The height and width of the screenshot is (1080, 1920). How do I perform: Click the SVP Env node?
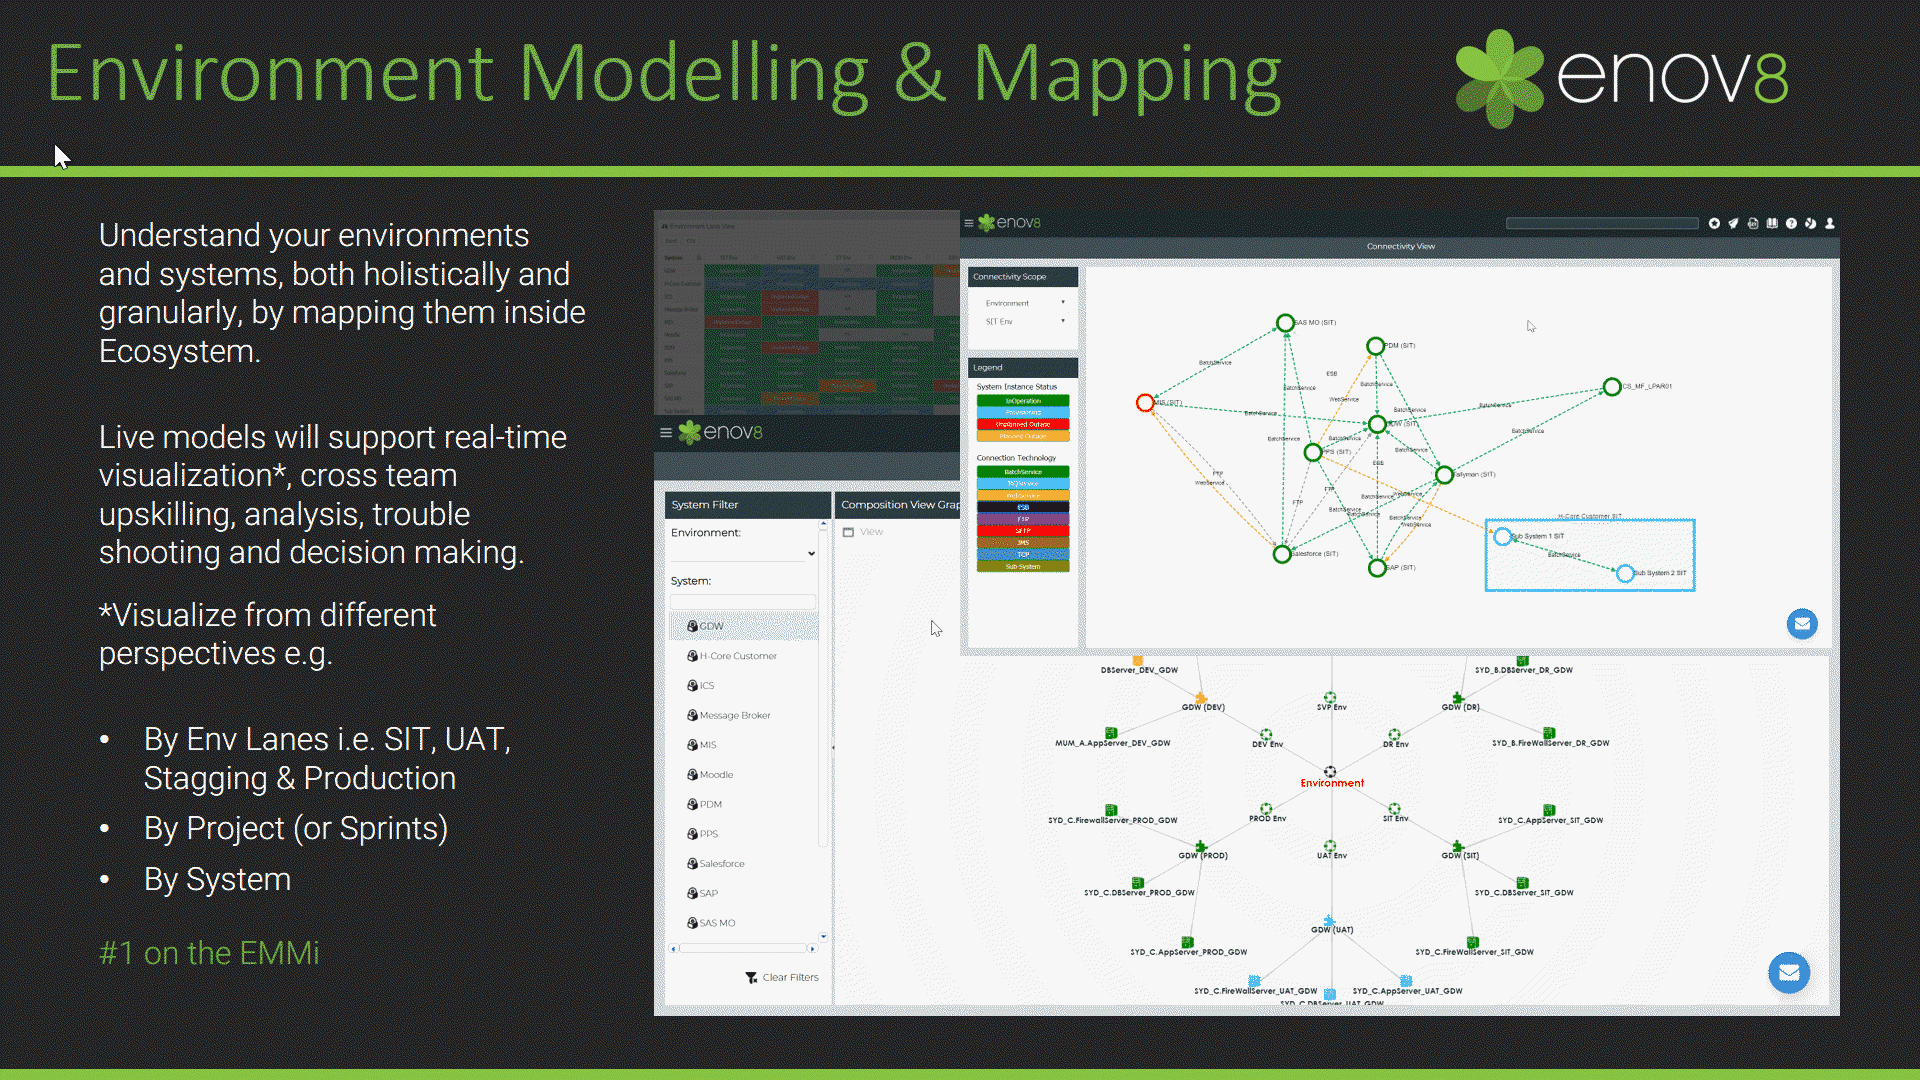(1330, 698)
